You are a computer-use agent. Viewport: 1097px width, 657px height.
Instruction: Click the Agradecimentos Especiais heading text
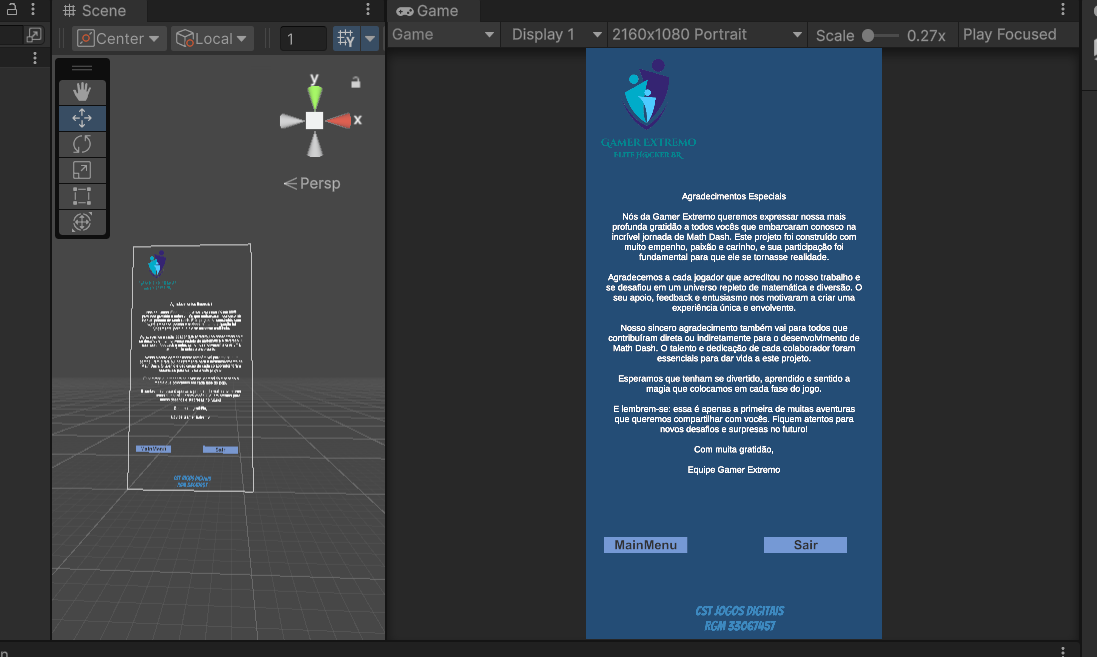click(x=734, y=197)
